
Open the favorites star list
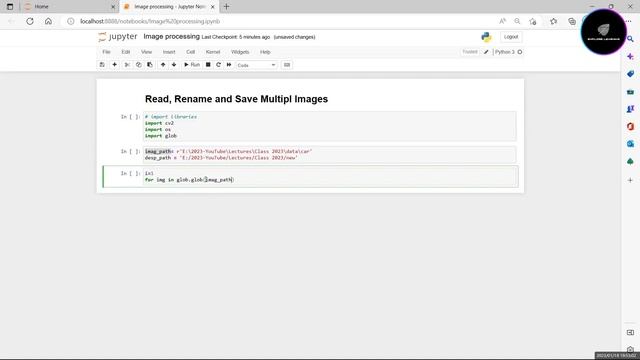(x=553, y=21)
